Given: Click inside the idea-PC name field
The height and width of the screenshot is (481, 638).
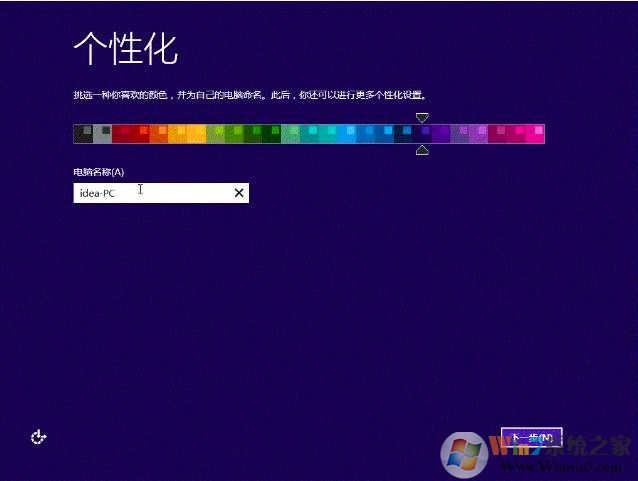Looking at the screenshot, I should 161,193.
